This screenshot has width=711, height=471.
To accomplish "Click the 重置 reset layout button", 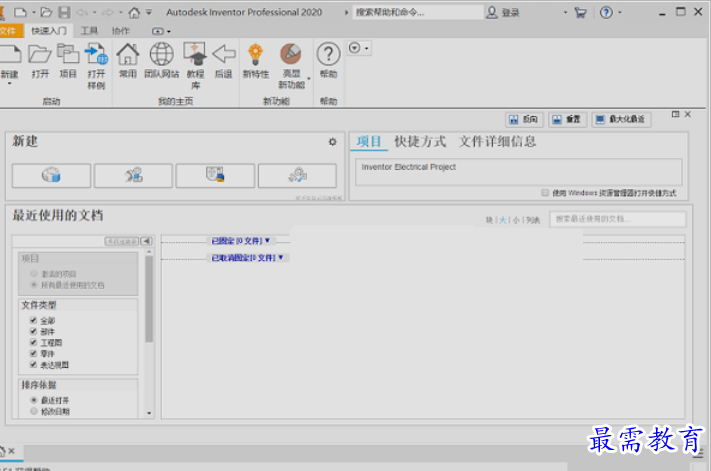I will pyautogui.click(x=568, y=119).
